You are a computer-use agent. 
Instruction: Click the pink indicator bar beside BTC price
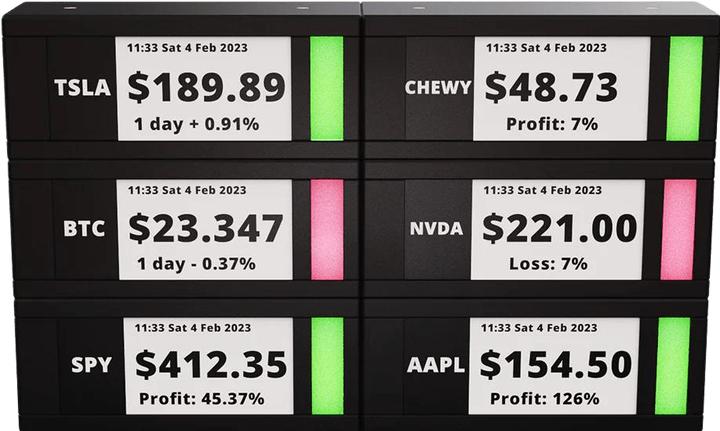[326, 229]
